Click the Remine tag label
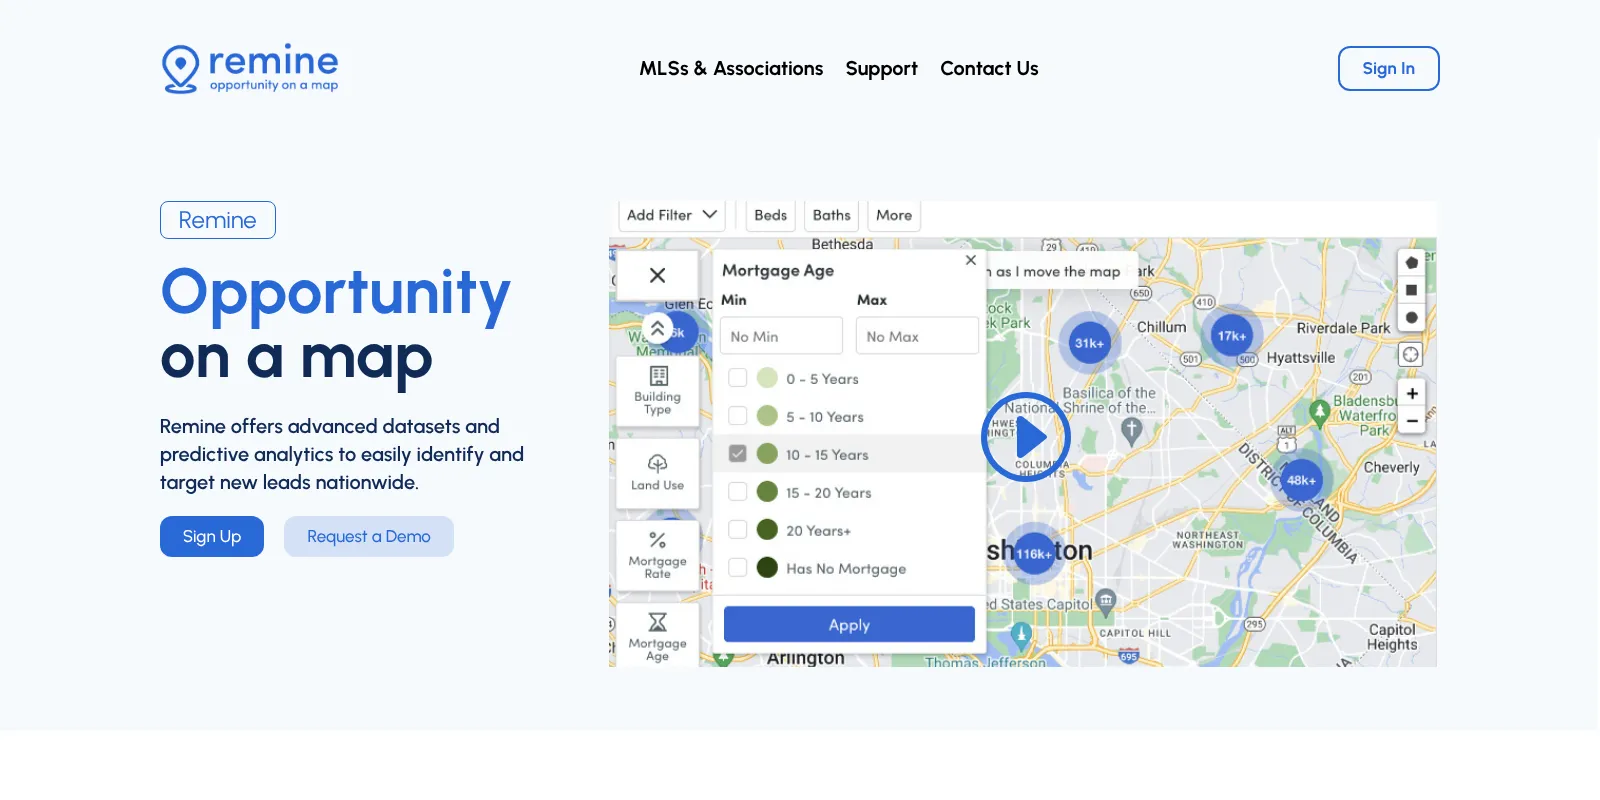Screen dimensions: 1600x800 pyautogui.click(x=218, y=220)
